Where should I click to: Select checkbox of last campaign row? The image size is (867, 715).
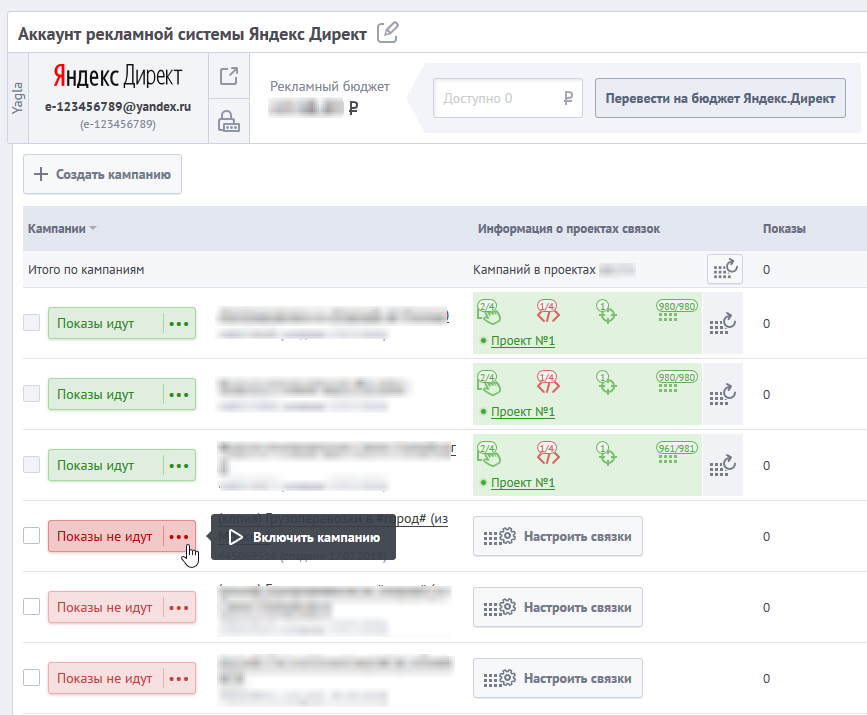32,677
